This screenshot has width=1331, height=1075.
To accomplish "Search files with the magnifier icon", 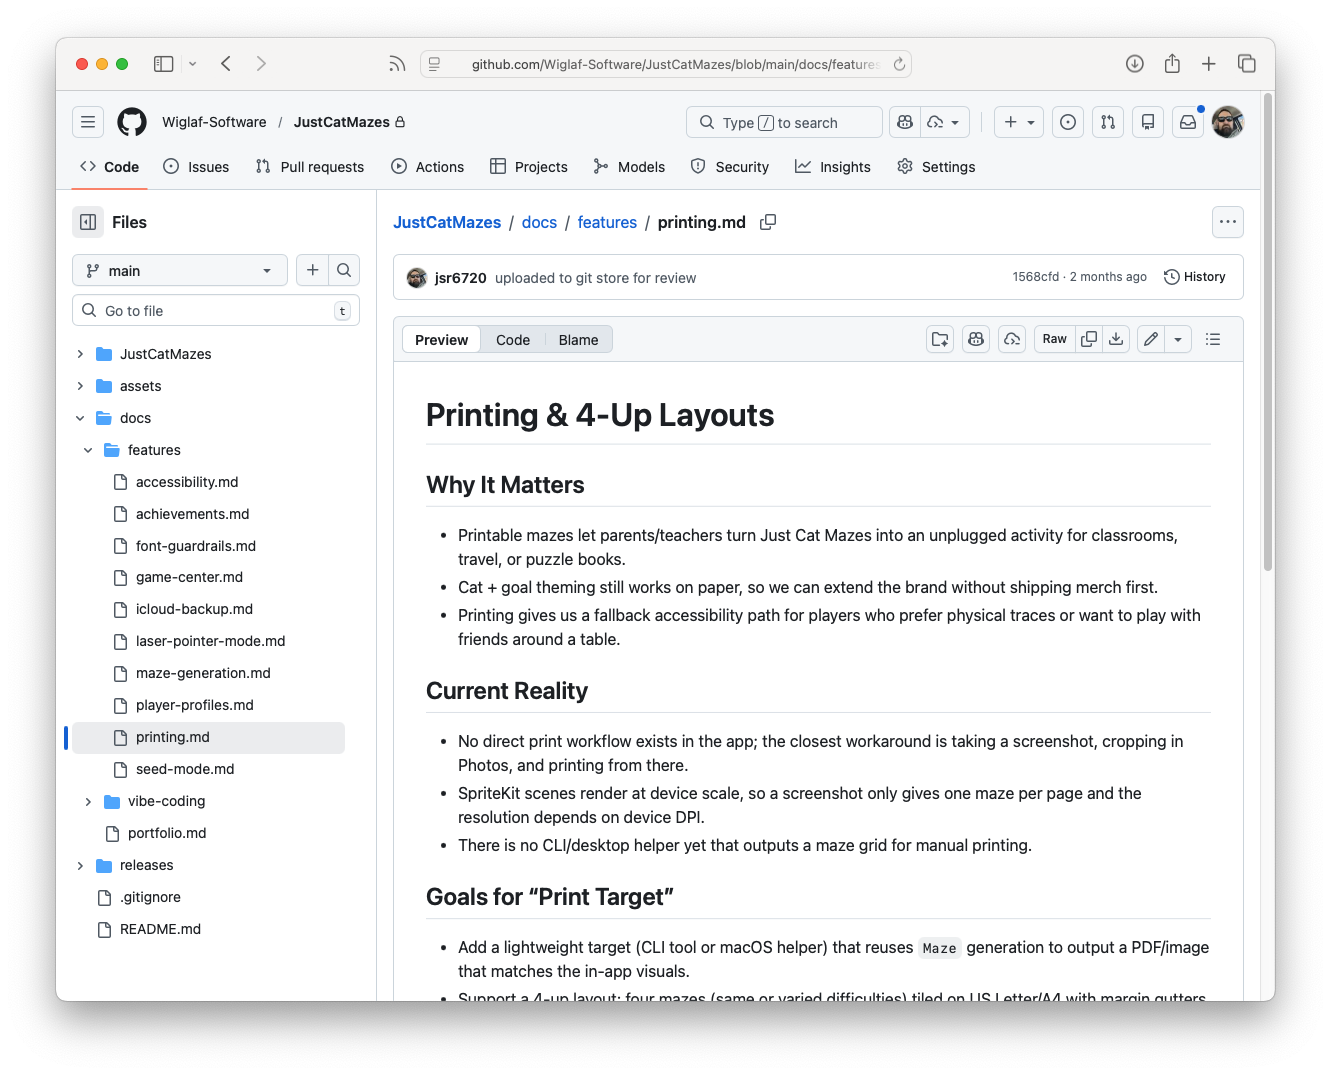I will click(344, 270).
